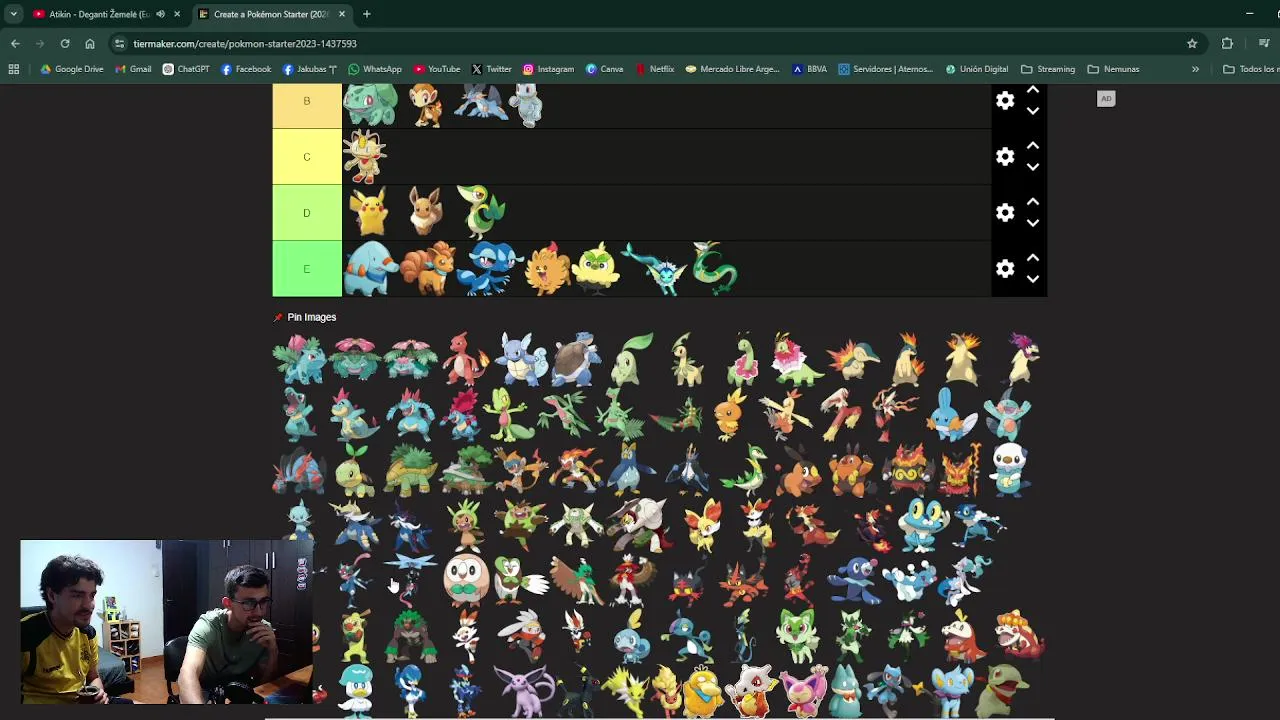This screenshot has height=720, width=1280.
Task: Open Gmail bookmark
Action: point(134,69)
